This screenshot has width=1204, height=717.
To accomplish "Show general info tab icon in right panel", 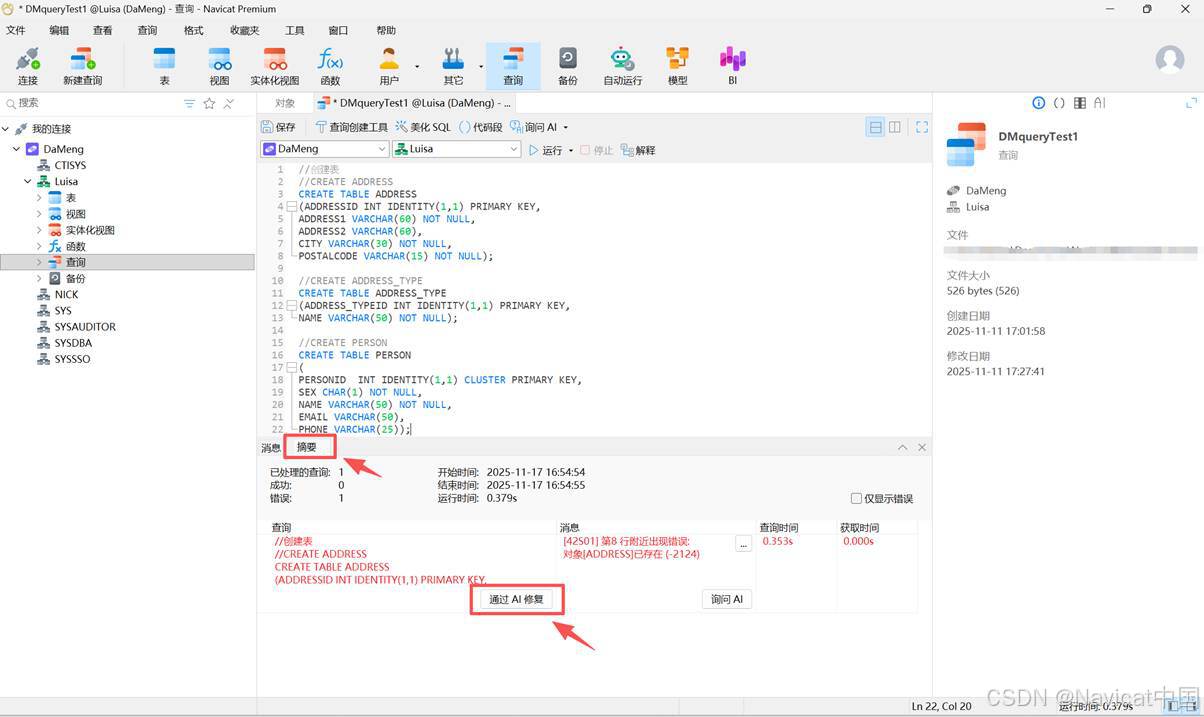I will [x=1038, y=103].
